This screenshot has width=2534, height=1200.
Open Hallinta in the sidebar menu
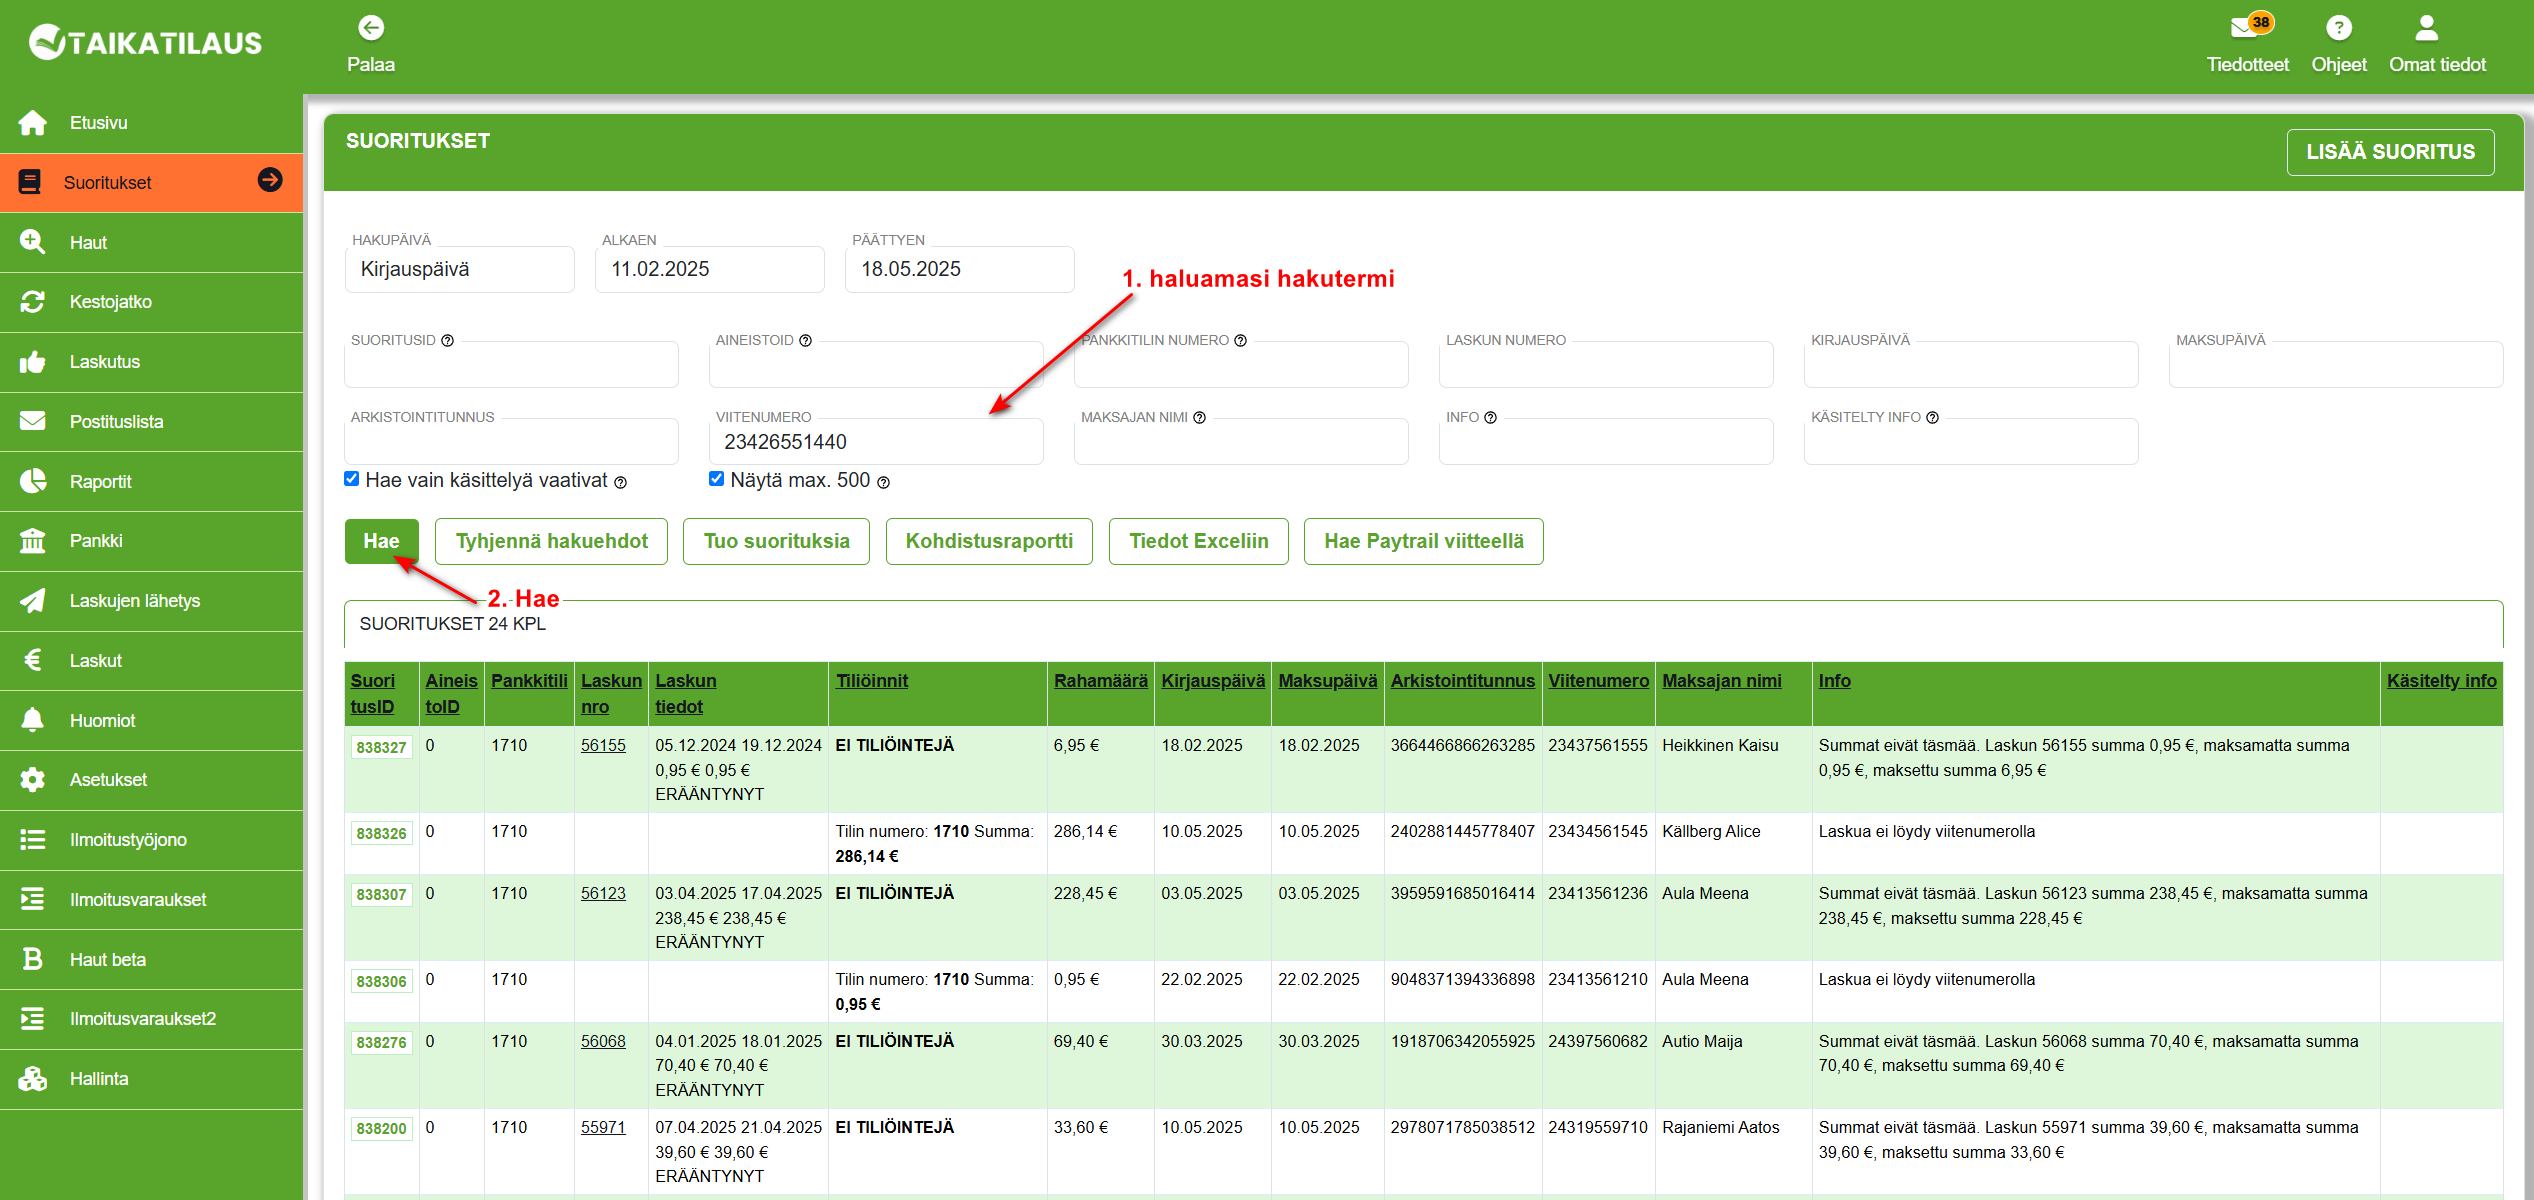point(152,1079)
